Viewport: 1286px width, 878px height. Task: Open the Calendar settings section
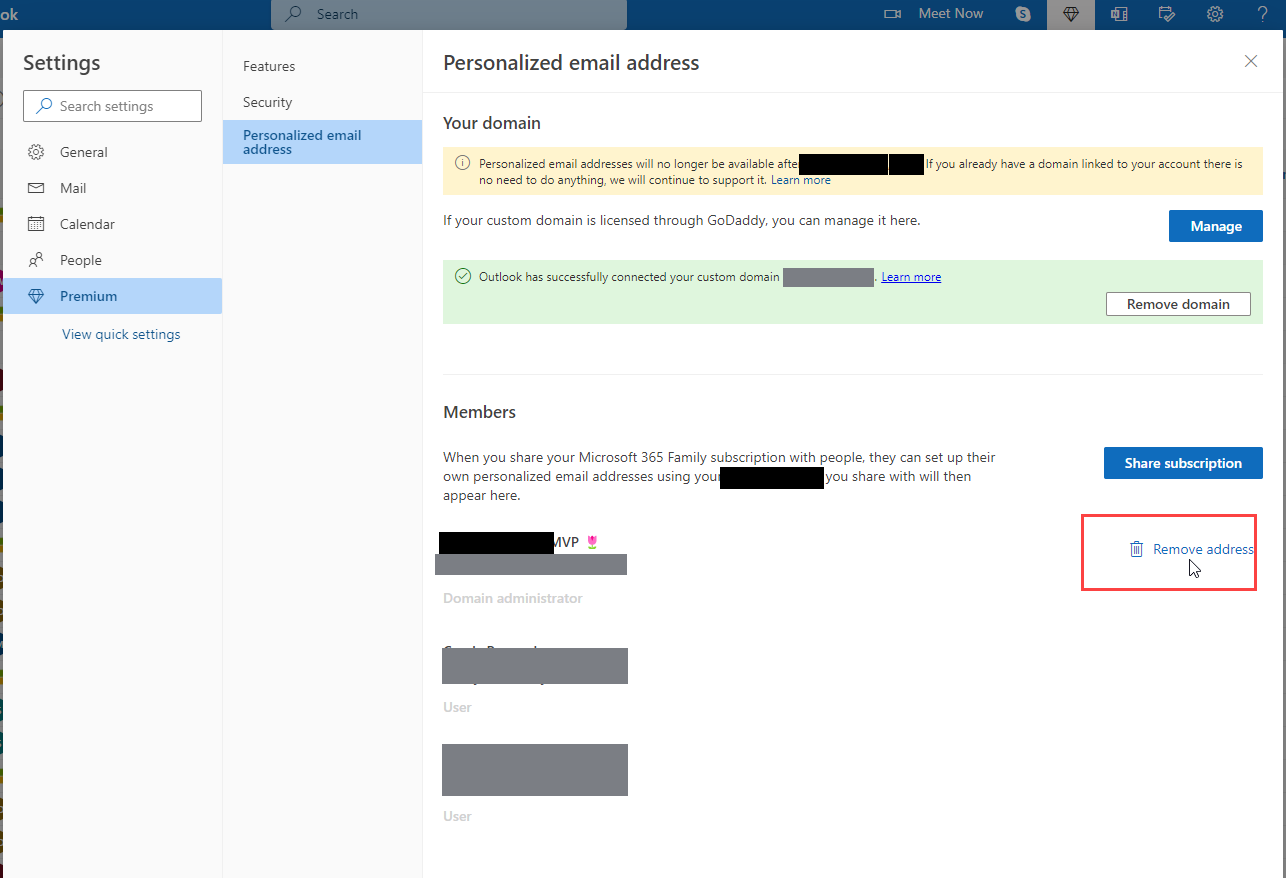(90, 223)
